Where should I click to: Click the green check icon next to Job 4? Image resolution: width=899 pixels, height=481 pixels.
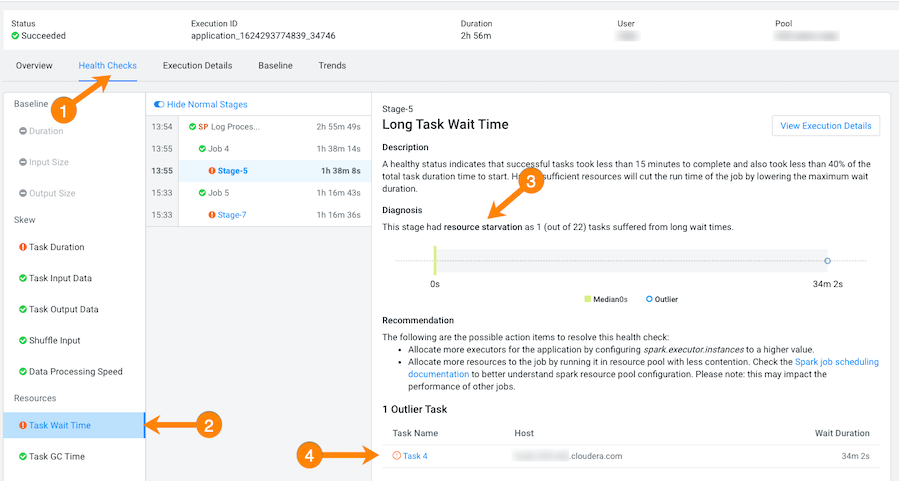[201, 148]
